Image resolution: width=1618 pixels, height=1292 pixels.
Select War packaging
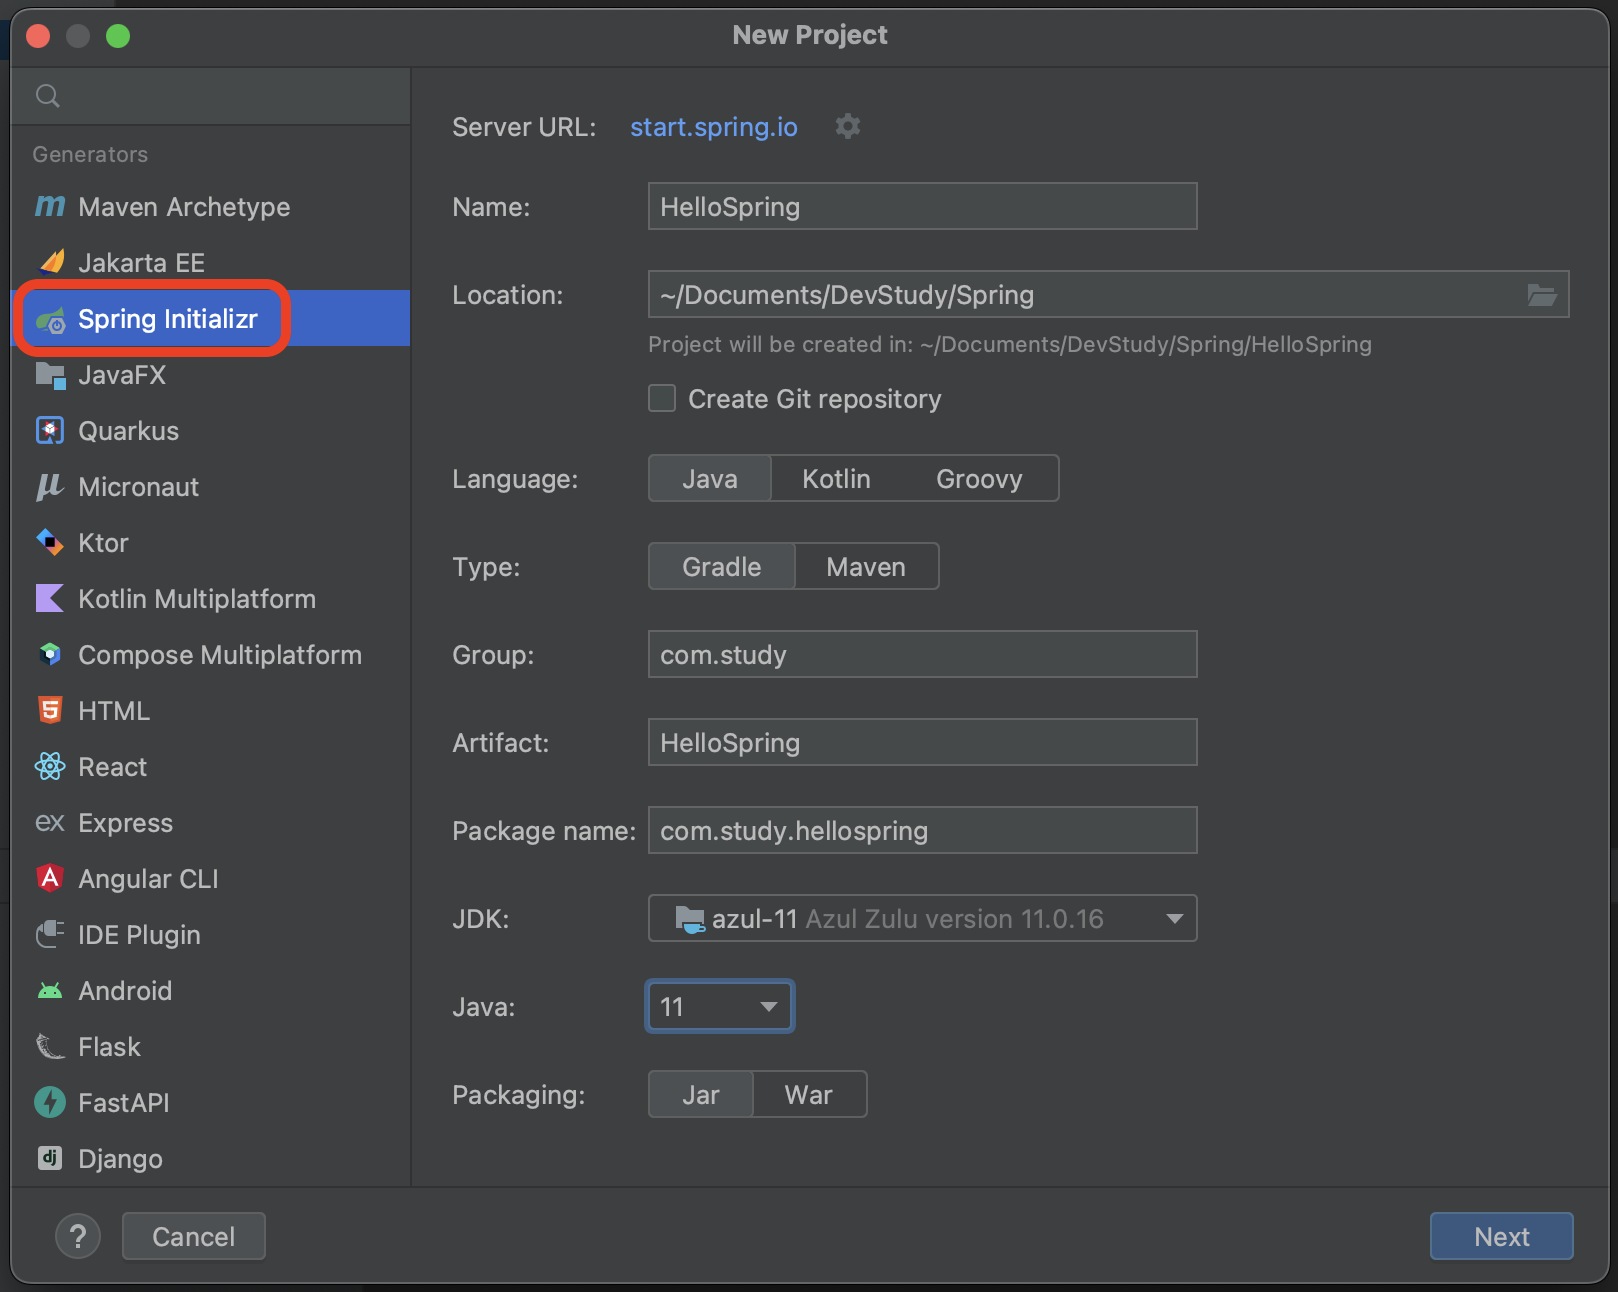808,1095
